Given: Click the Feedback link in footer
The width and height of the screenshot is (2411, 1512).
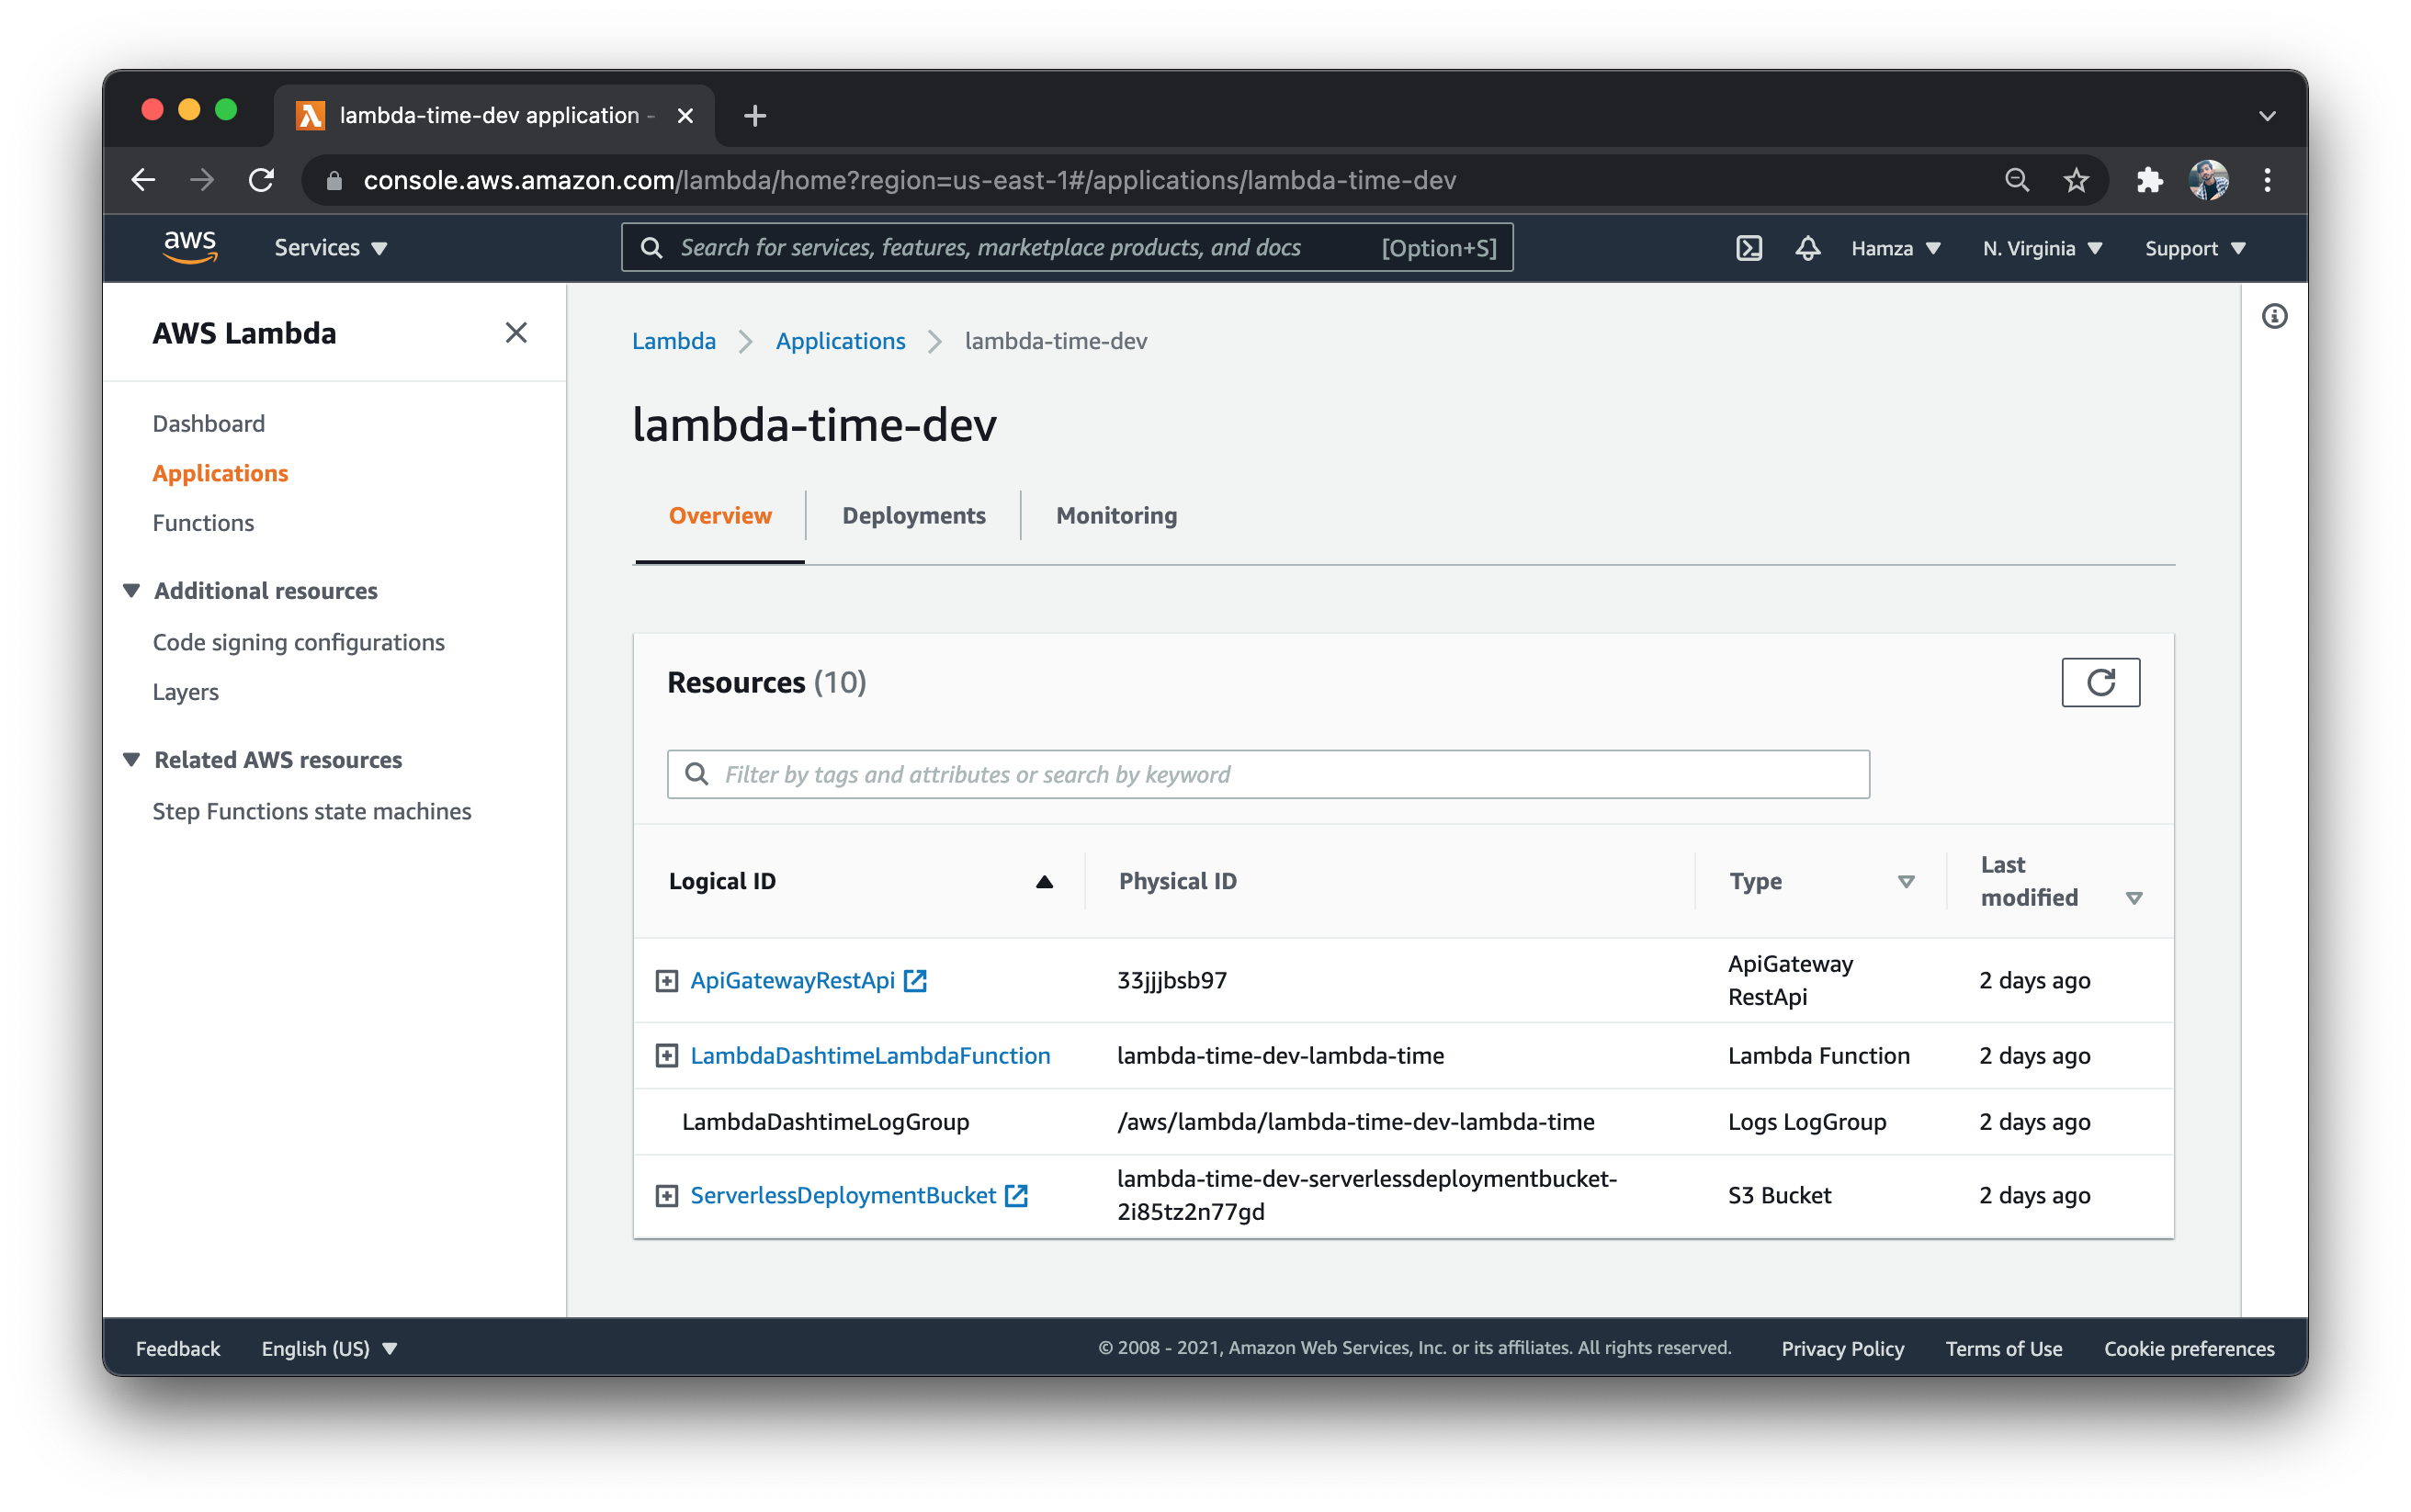Looking at the screenshot, I should [178, 1348].
